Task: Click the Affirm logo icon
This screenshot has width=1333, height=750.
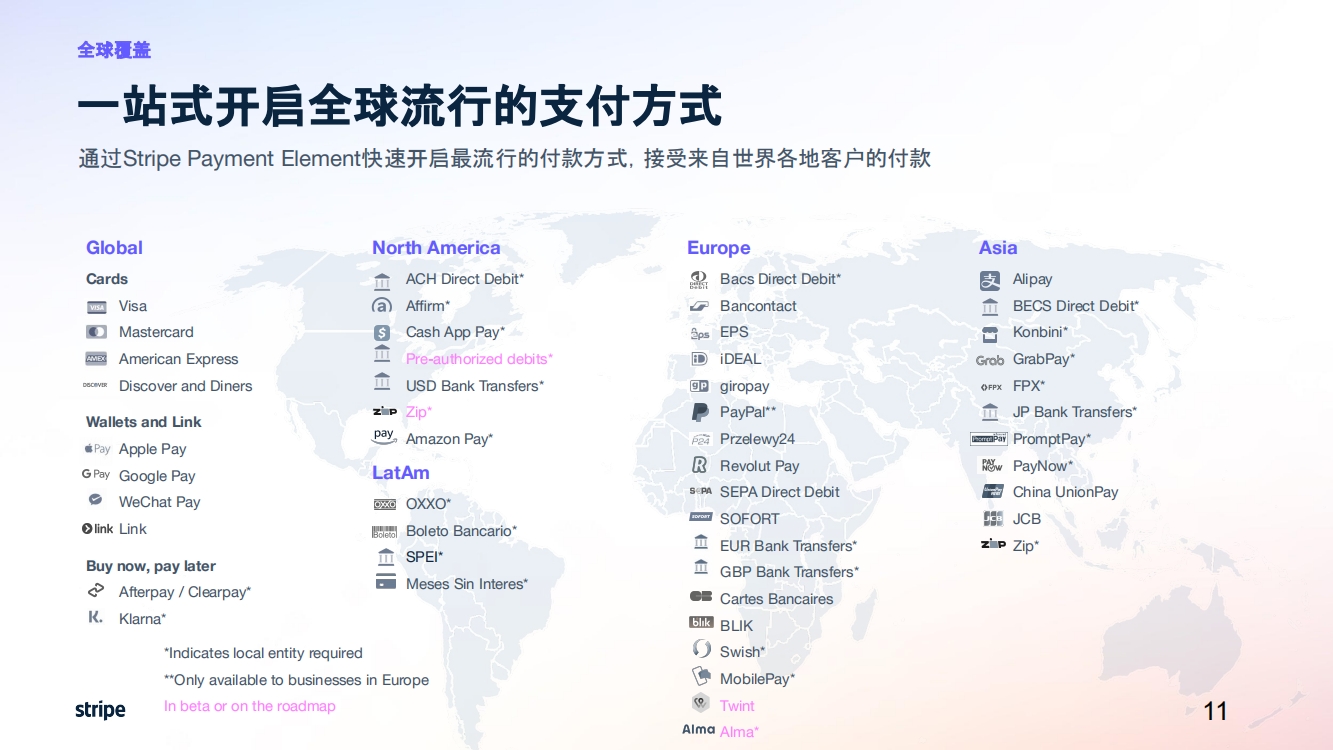Action: [382, 306]
